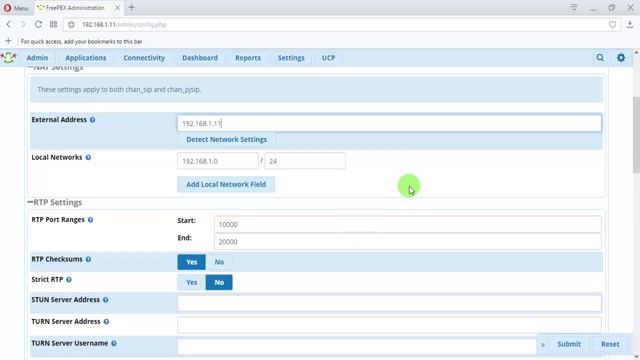Open the tab menu icon near window controls

tap(574, 7)
